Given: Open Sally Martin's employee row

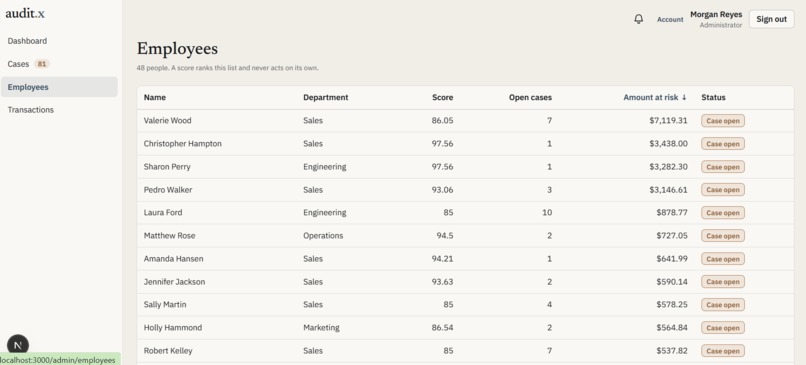Looking at the screenshot, I should click(x=465, y=304).
